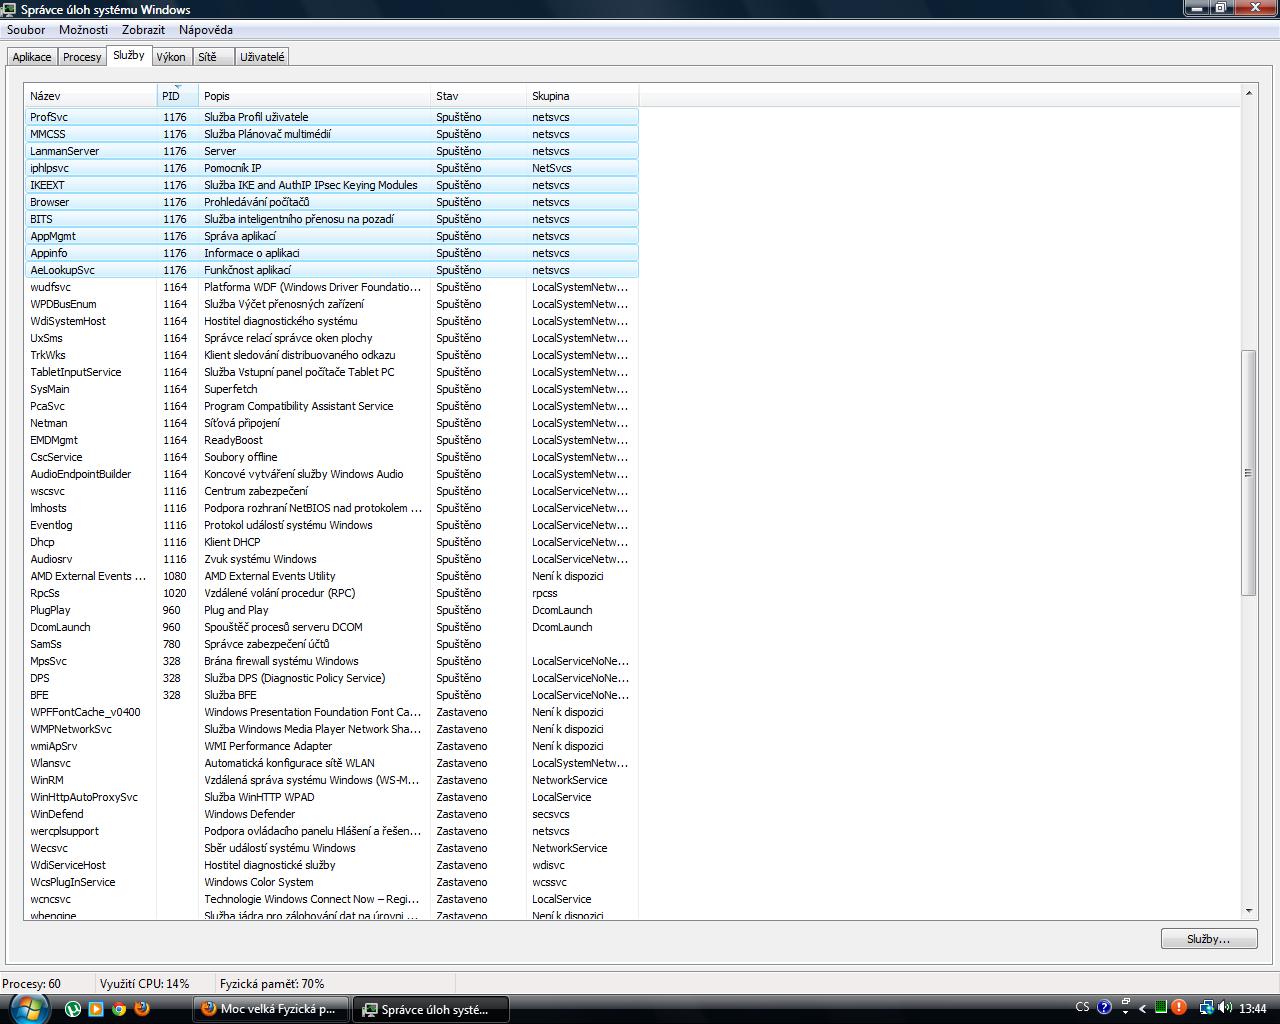Click the services list scrollbar thumb
This screenshot has height=1024, width=1280.
1249,473
